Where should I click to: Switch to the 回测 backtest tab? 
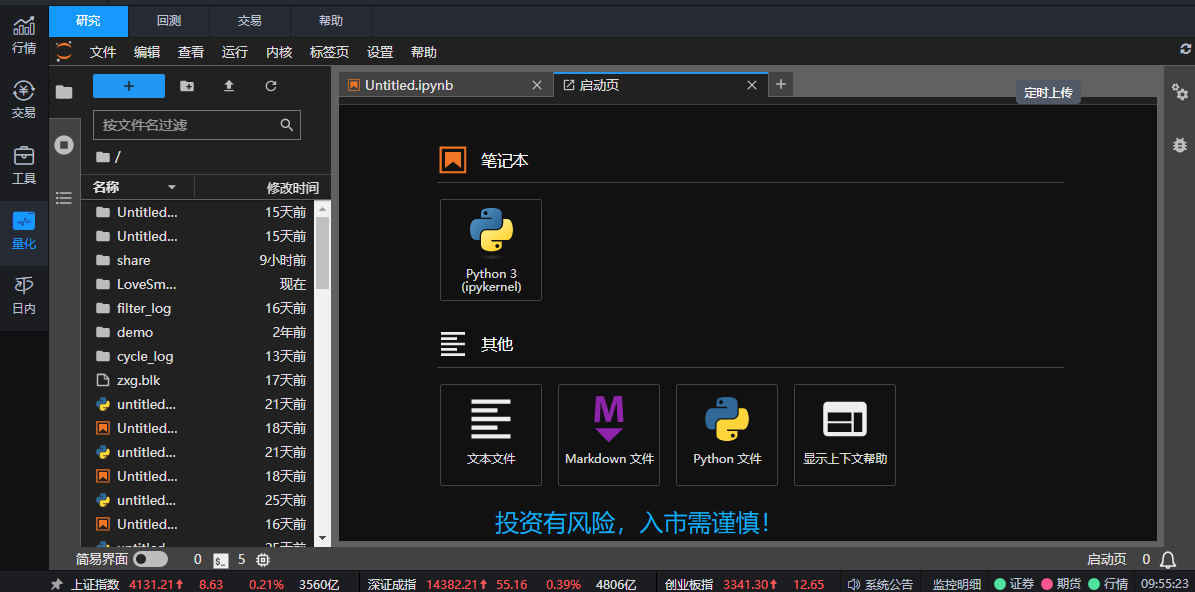pos(169,20)
